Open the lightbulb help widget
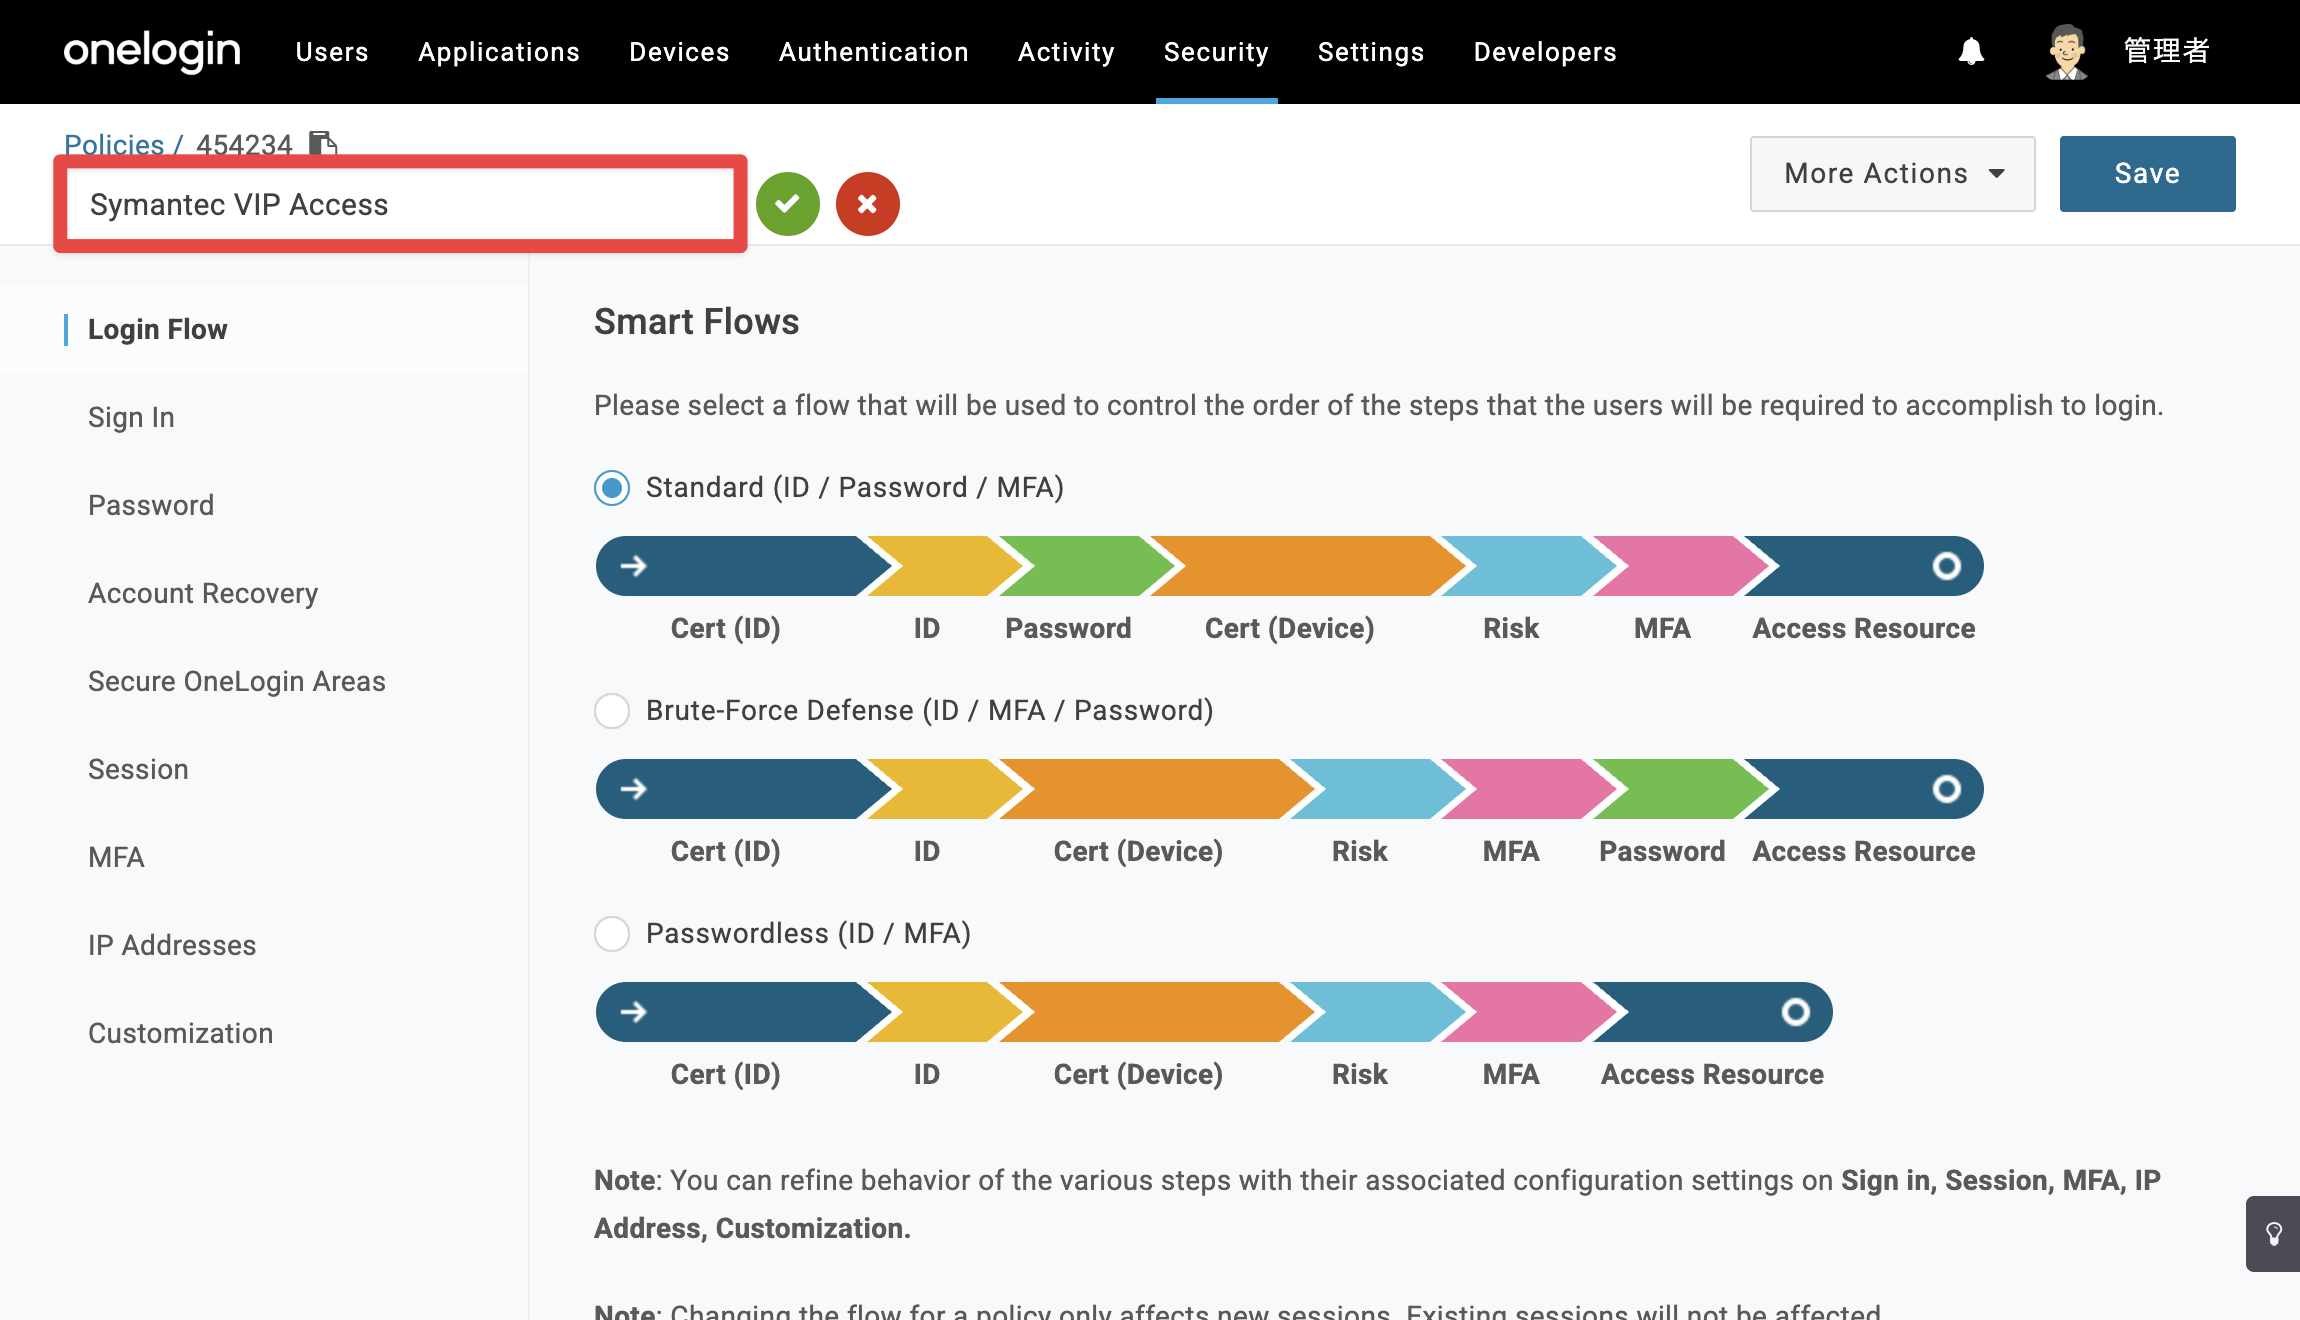The height and width of the screenshot is (1320, 2300). [2273, 1234]
